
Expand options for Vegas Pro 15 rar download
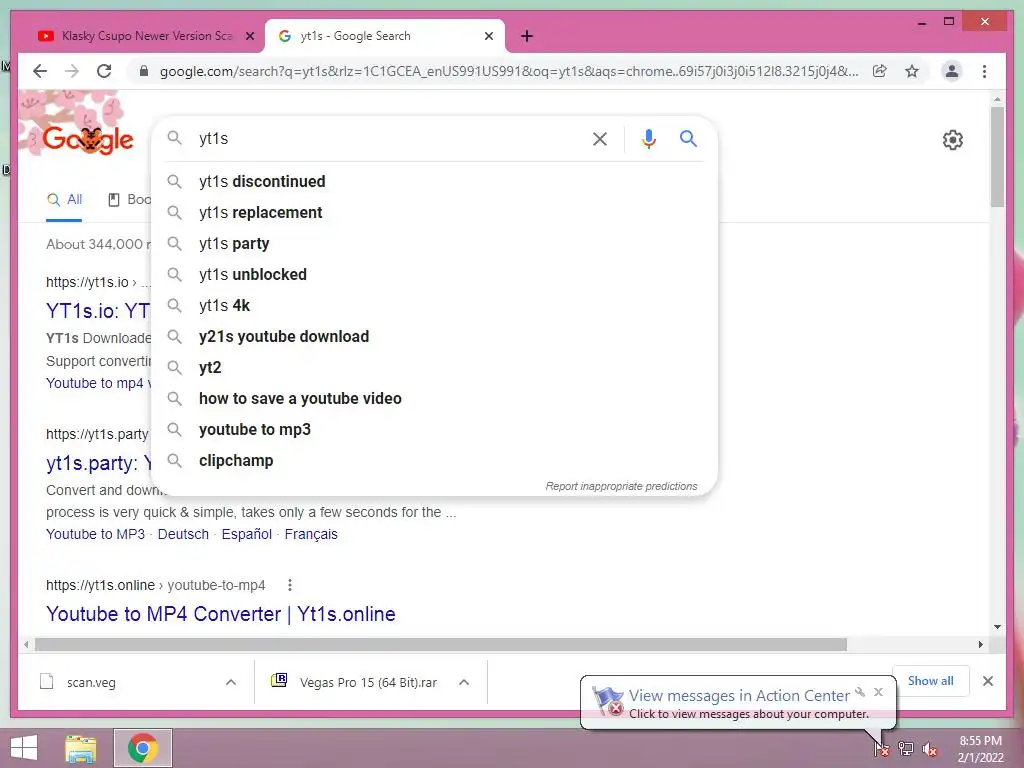pos(464,682)
